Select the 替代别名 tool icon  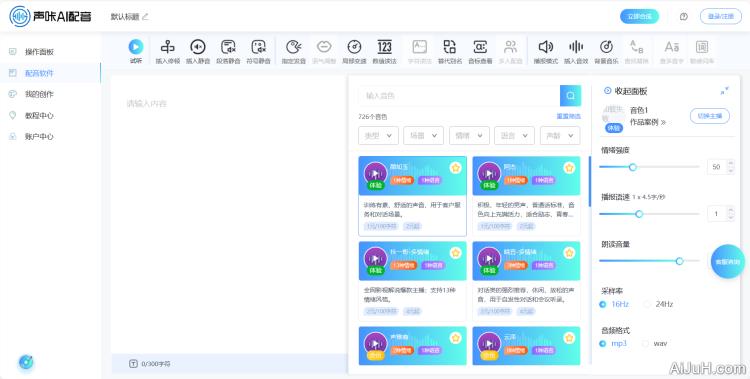coord(450,46)
